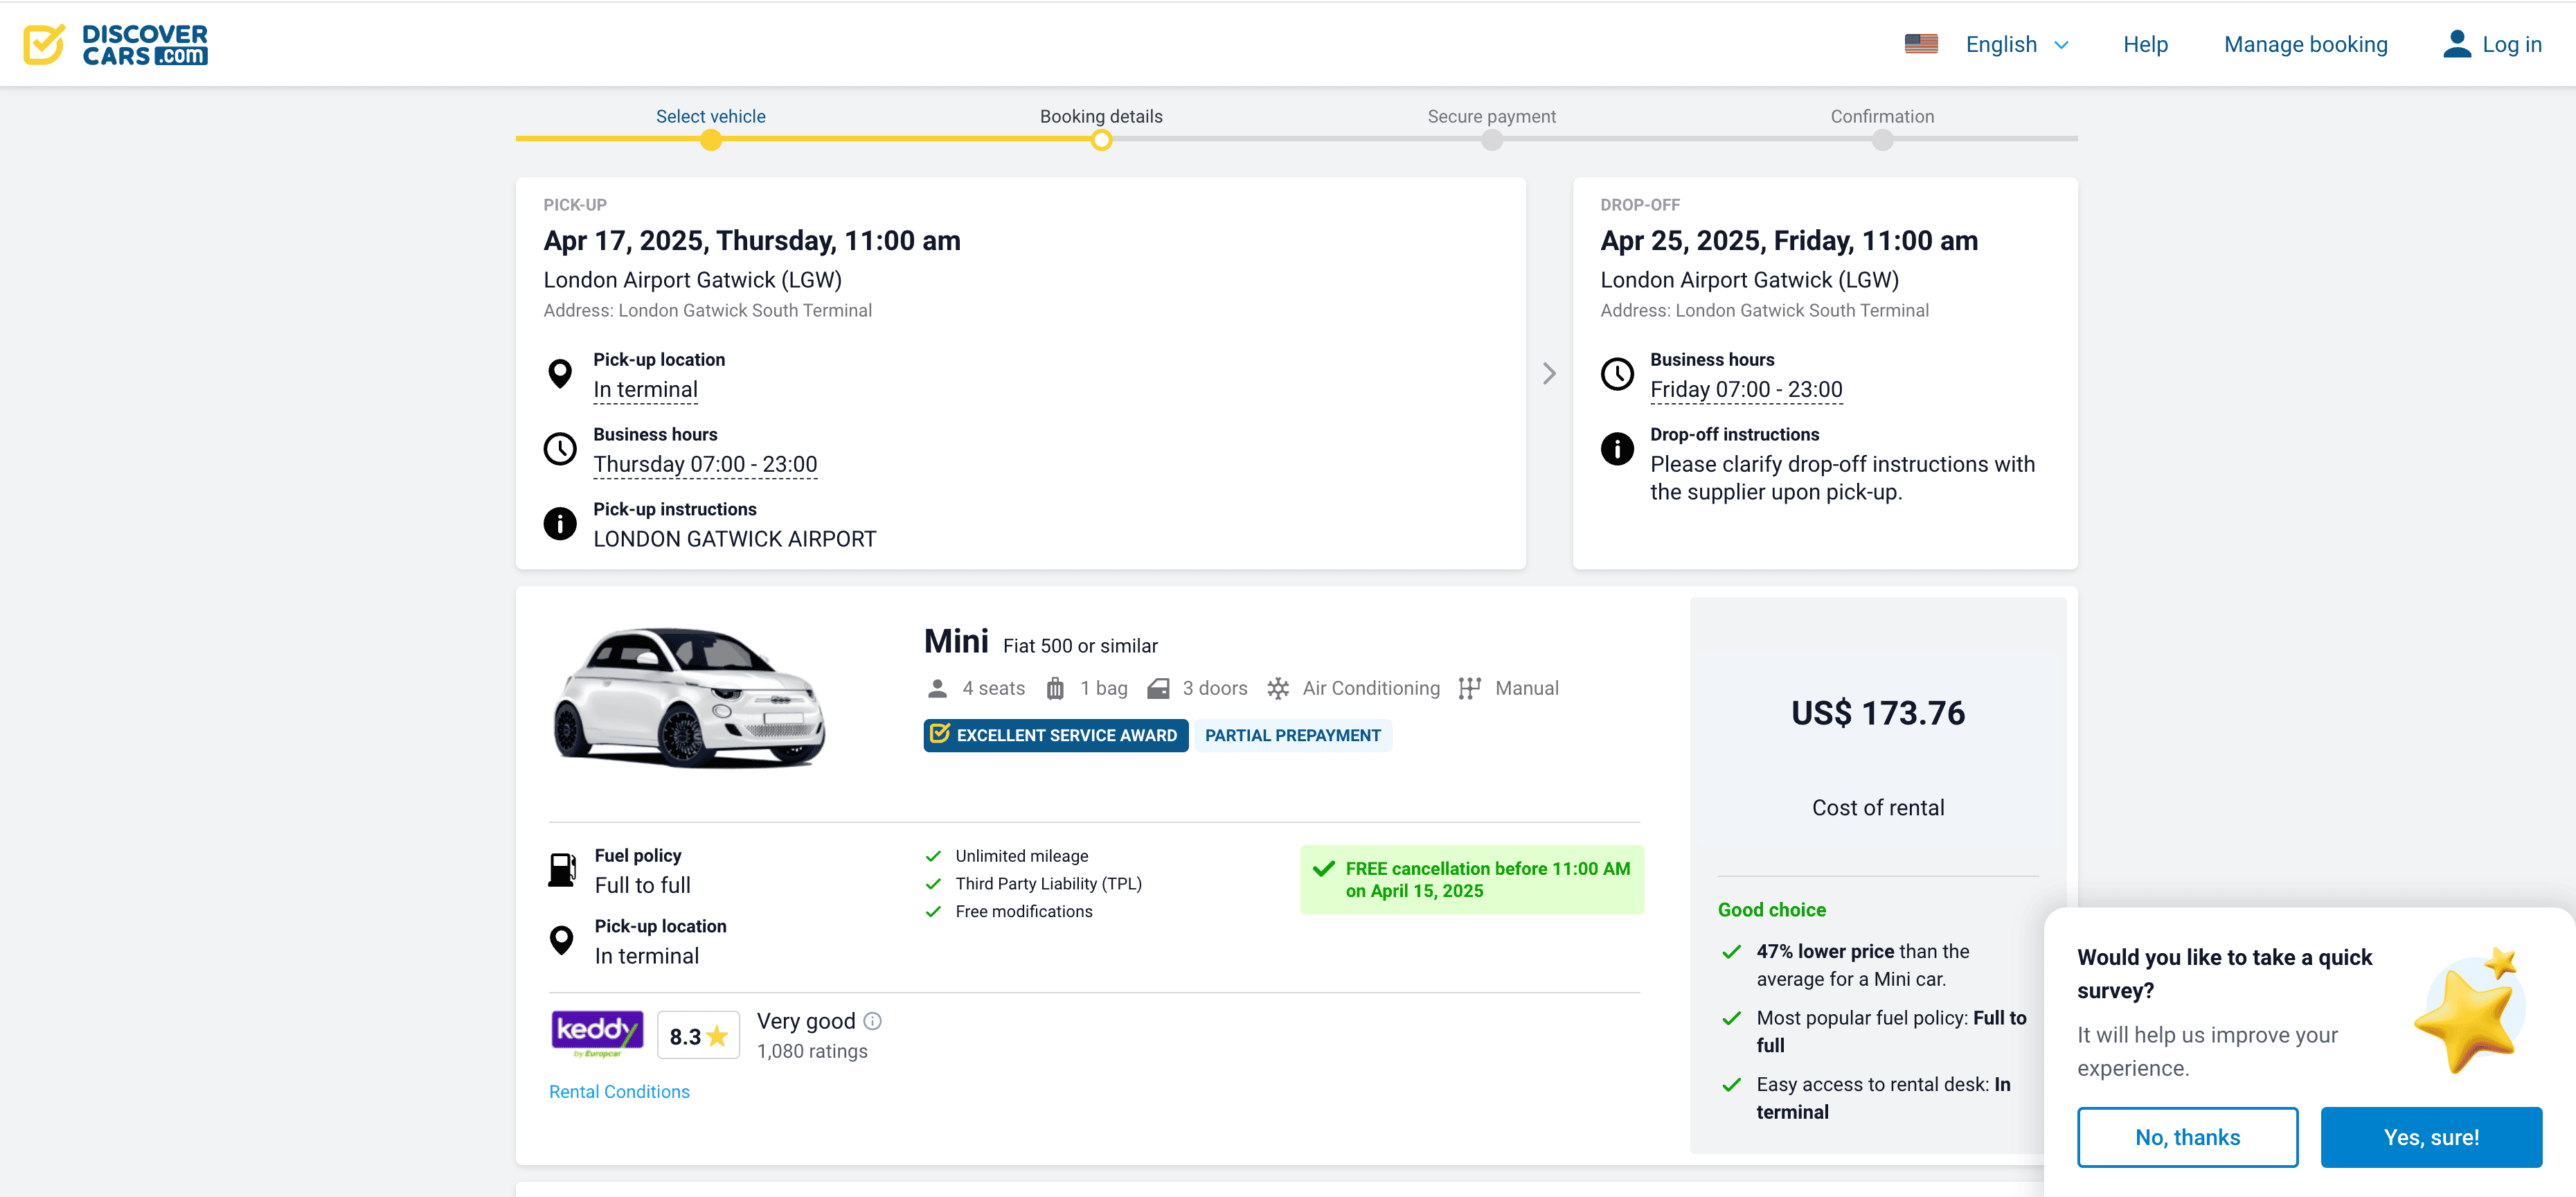2576x1197 pixels.
Task: Click the arrow between pick-up and drop-off
Action: 1549,374
